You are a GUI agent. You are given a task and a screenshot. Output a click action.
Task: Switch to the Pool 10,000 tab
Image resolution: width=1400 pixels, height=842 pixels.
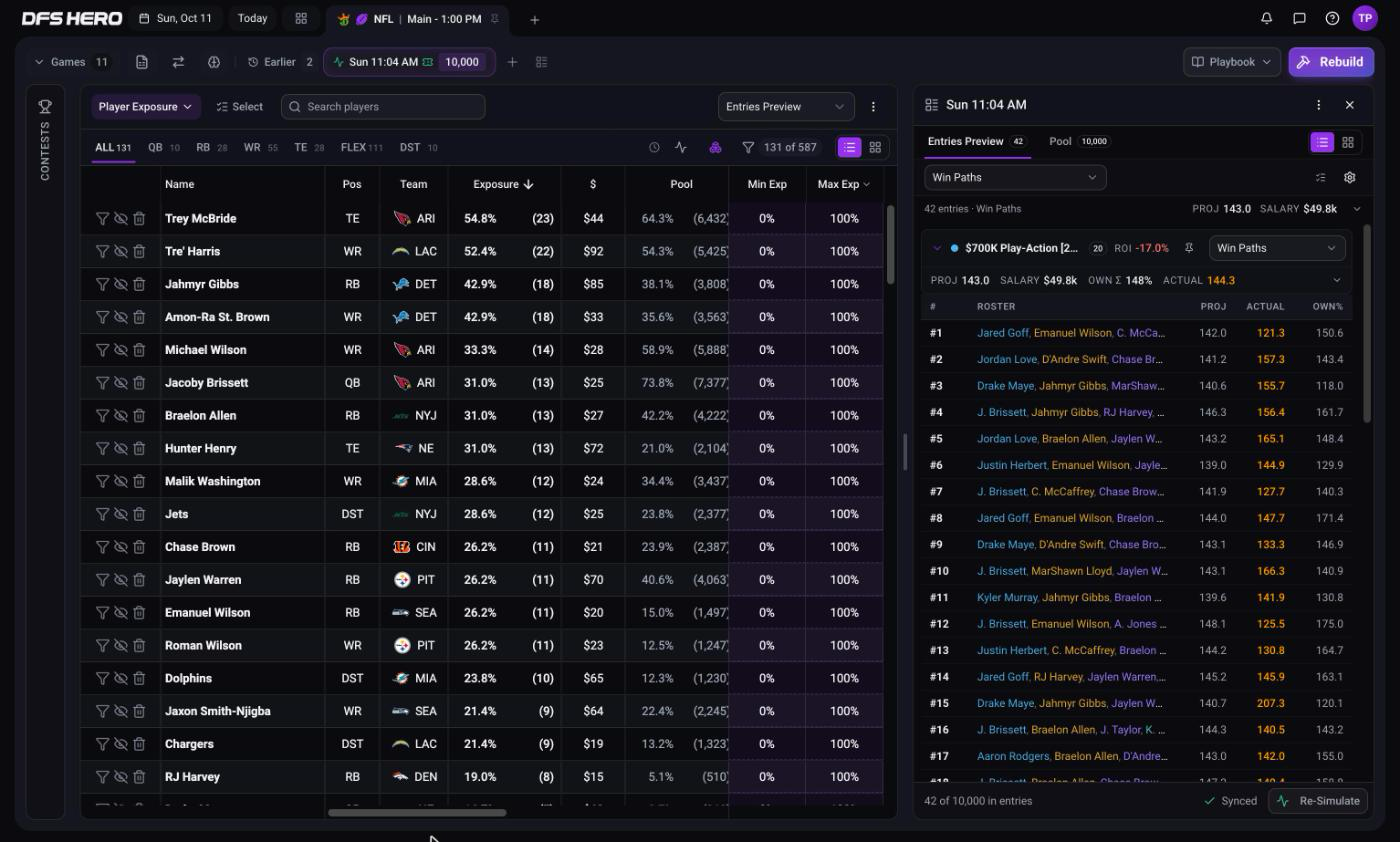point(1078,141)
